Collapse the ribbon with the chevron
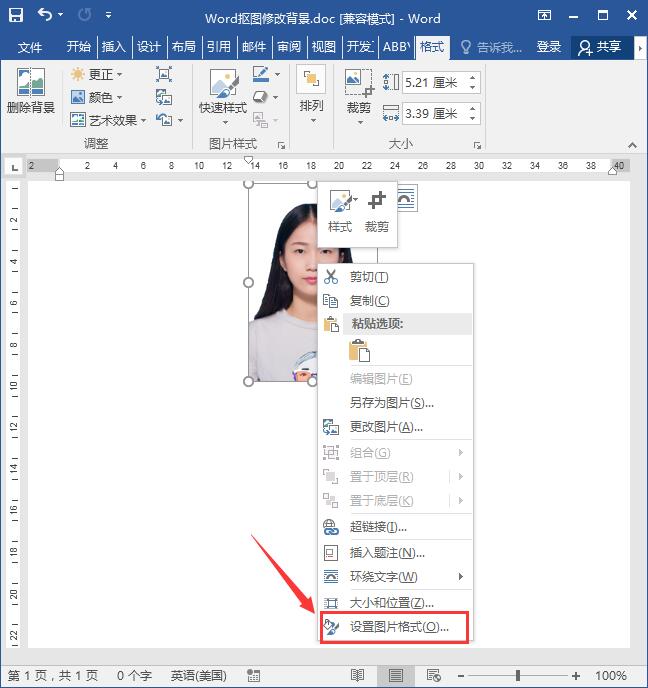The image size is (648, 688). pyautogui.click(x=632, y=145)
